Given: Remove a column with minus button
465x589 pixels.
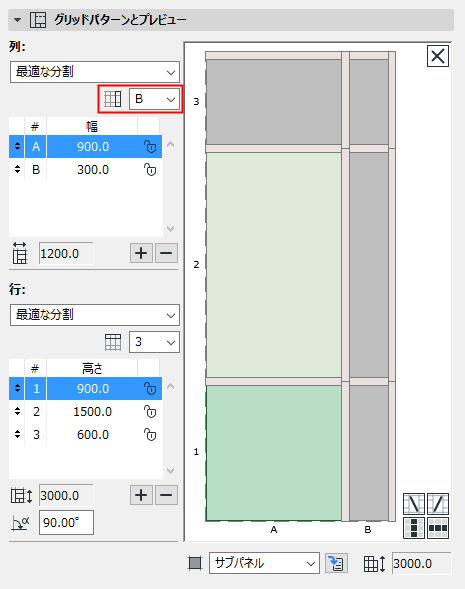Looking at the screenshot, I should point(166,253).
